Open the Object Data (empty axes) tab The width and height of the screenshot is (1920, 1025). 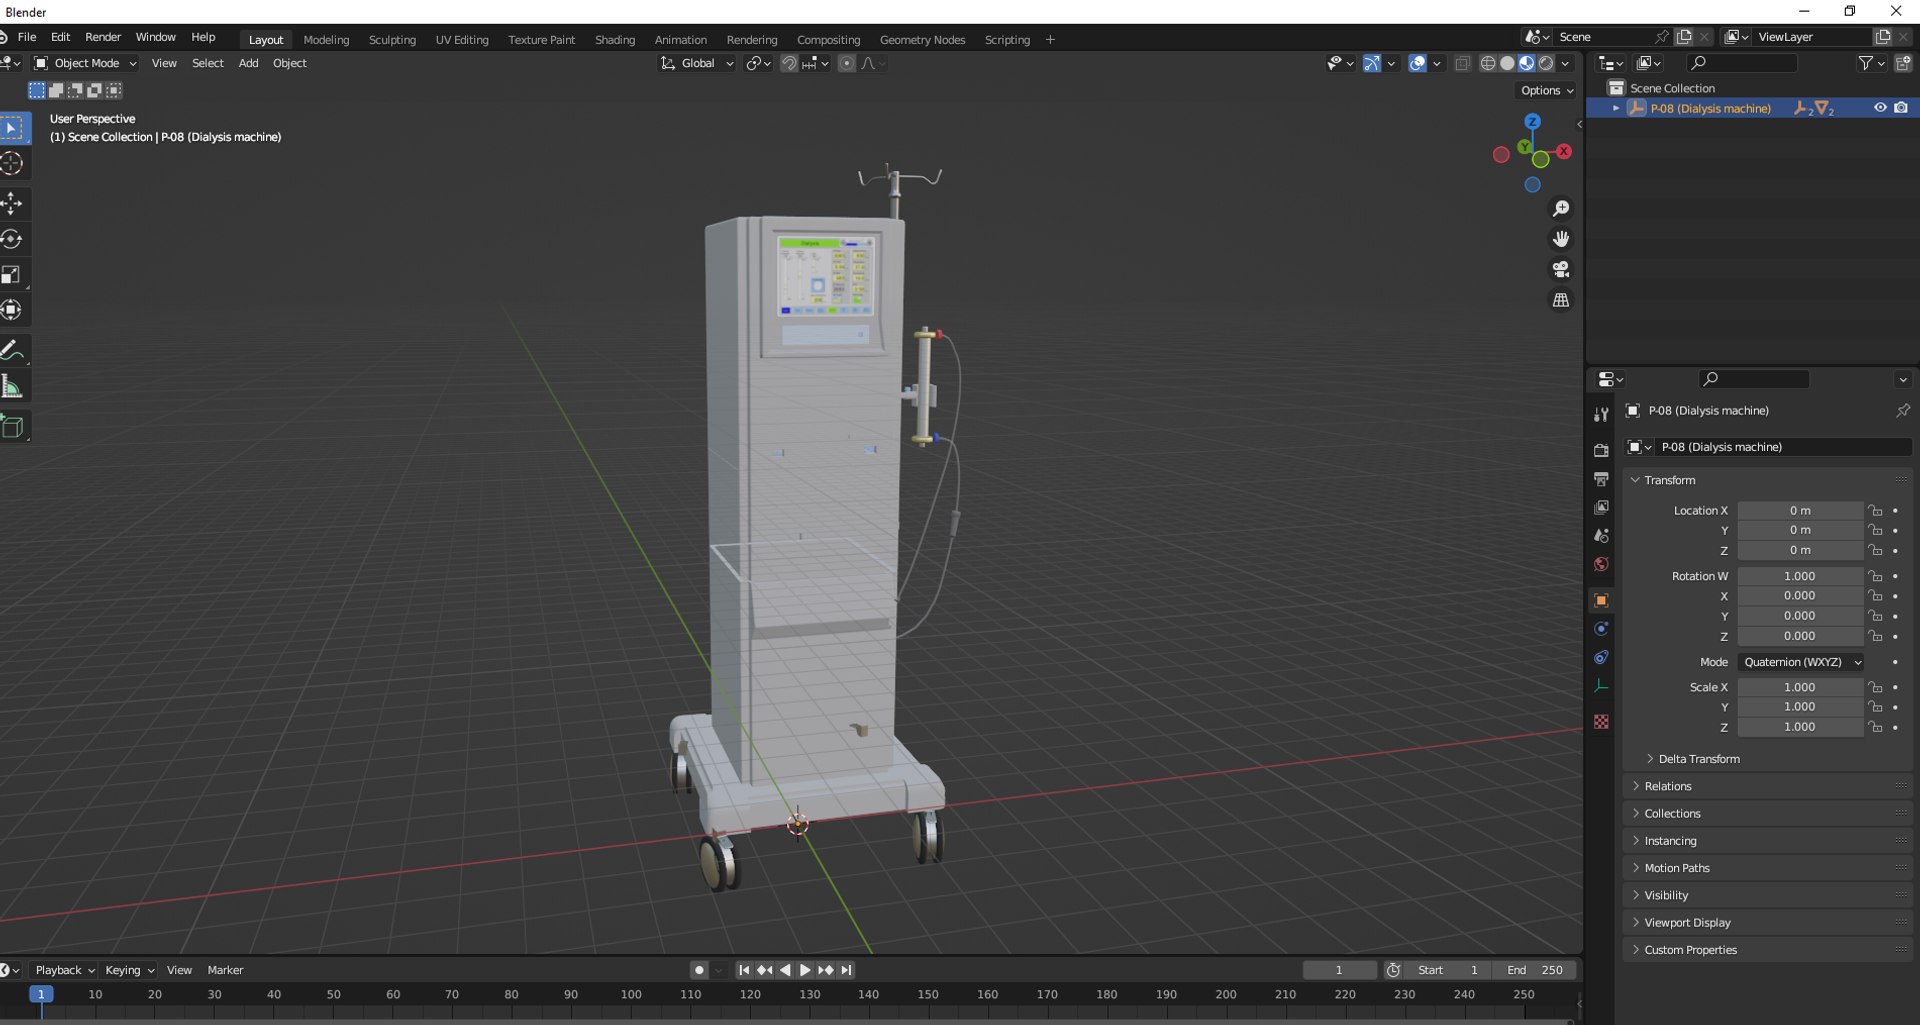point(1601,686)
